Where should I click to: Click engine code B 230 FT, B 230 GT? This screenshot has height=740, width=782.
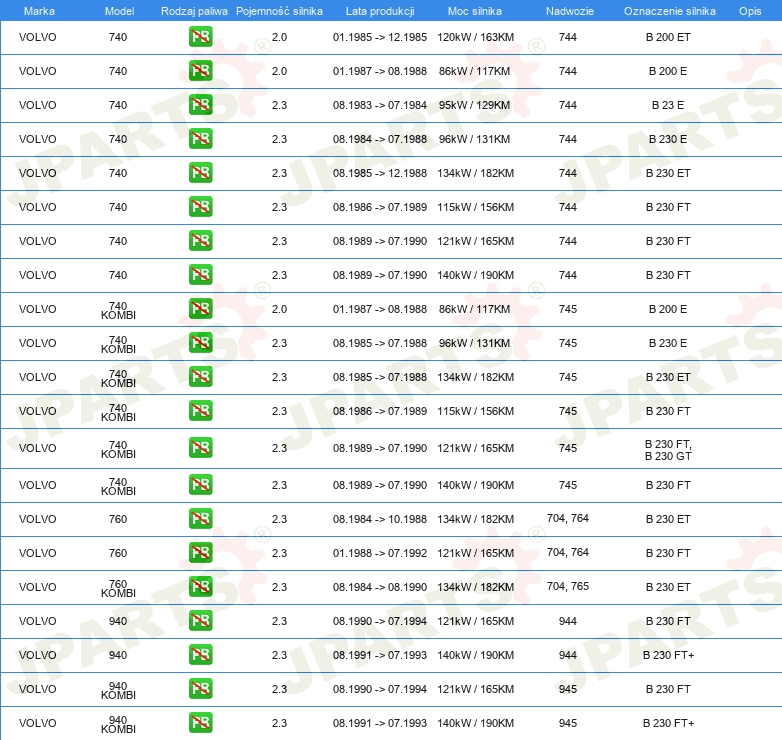[668, 450]
